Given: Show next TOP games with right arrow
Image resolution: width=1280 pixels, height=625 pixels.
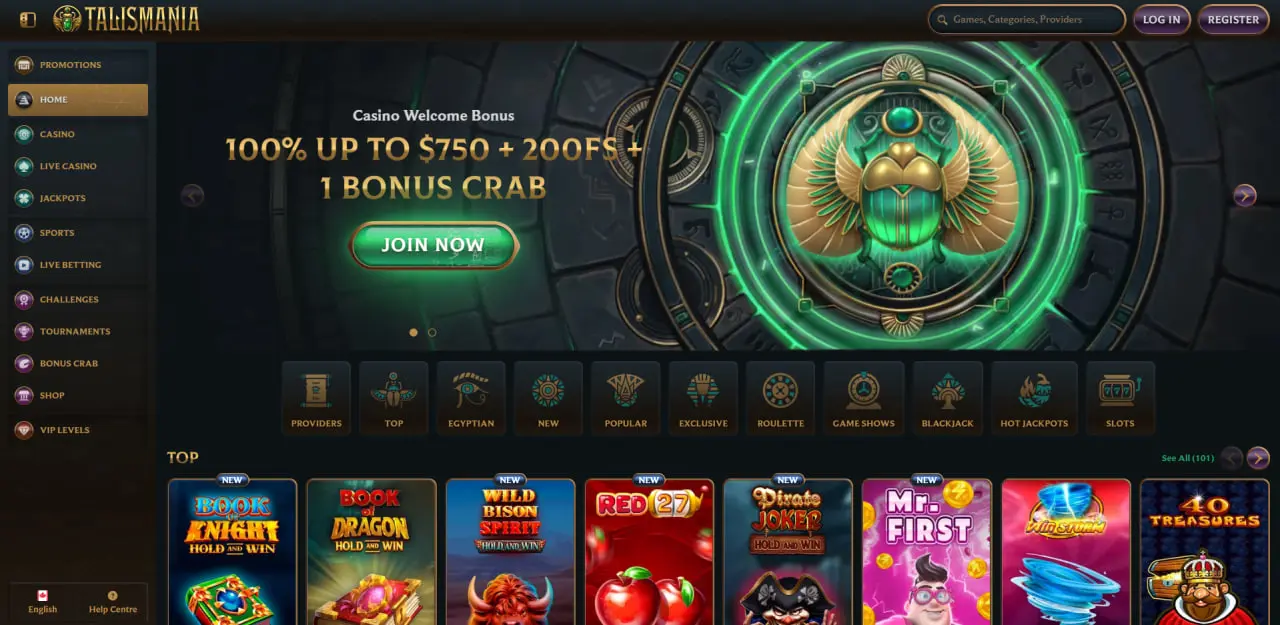Looking at the screenshot, I should [1258, 458].
